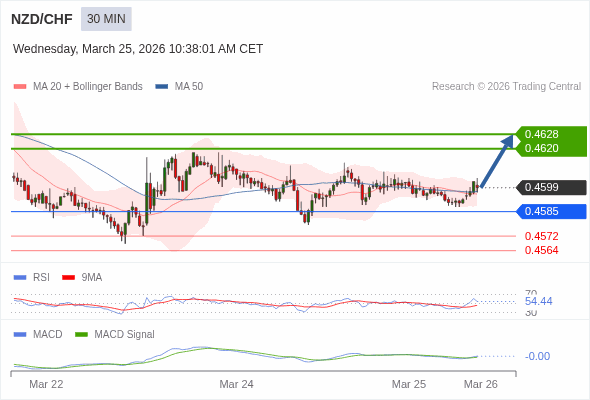The height and width of the screenshot is (400, 590).
Task: Click the MA 20 + Bollinger Bands red swatch
Action: [20, 87]
